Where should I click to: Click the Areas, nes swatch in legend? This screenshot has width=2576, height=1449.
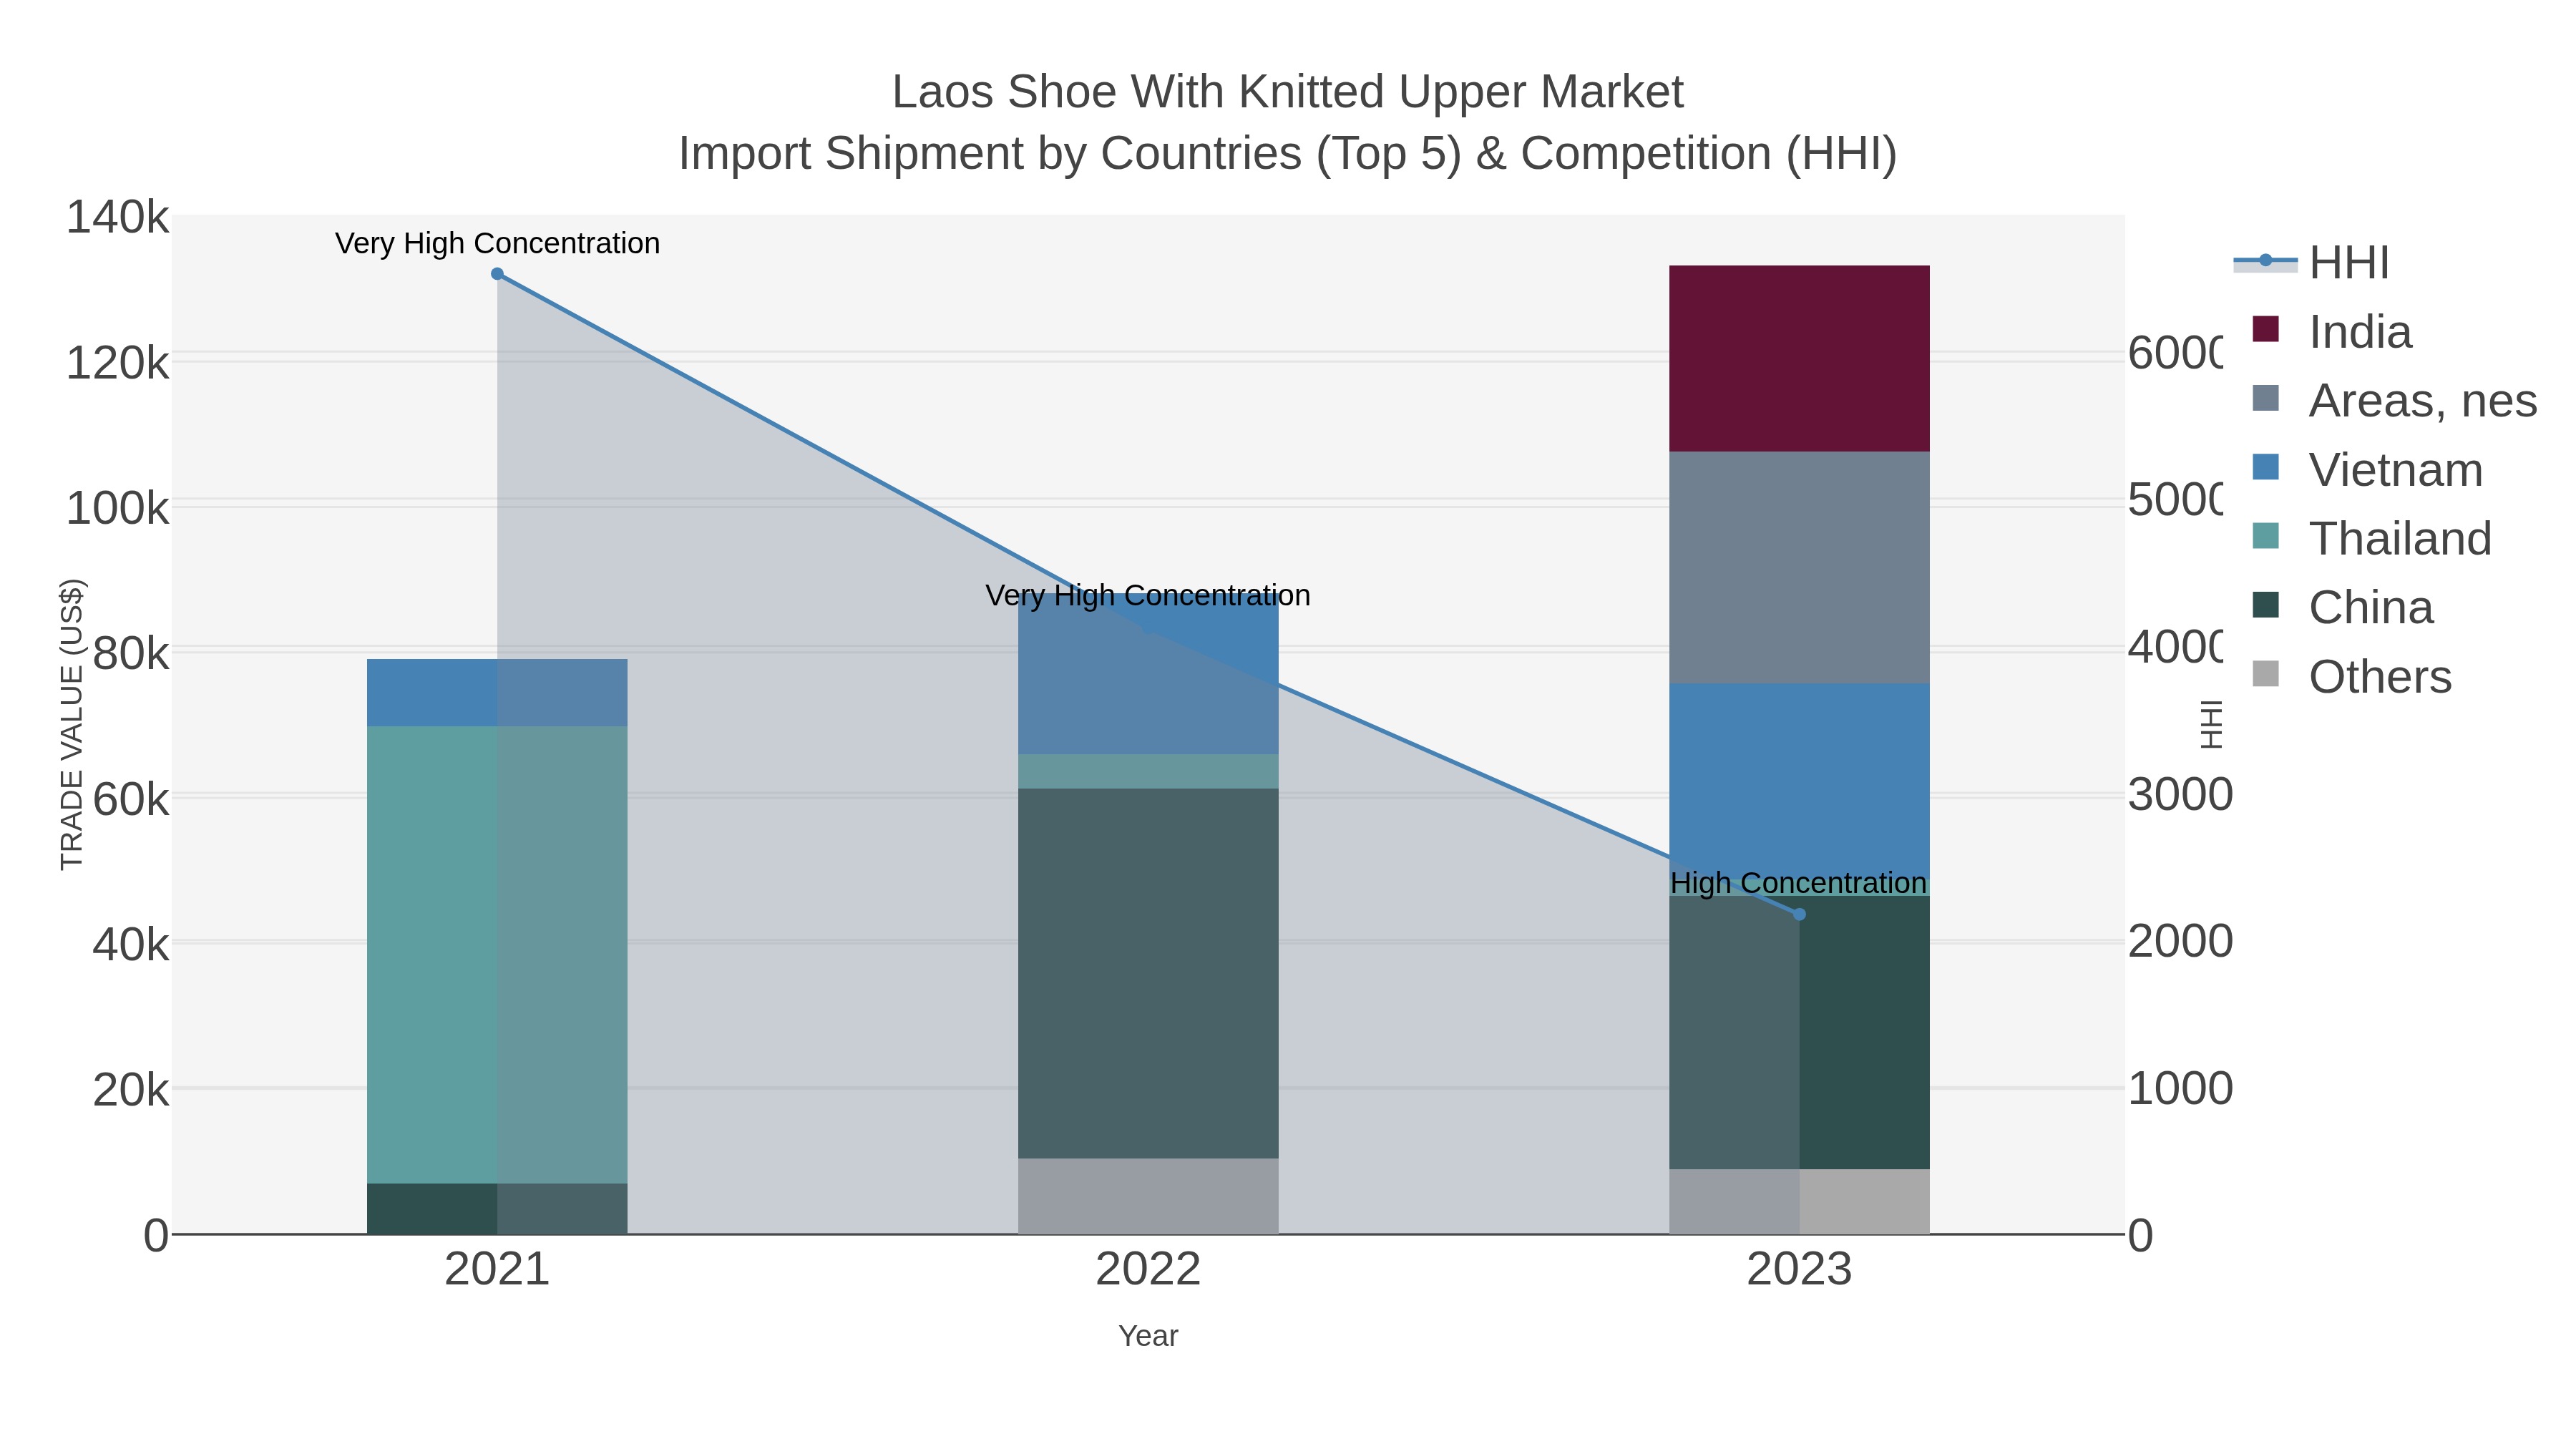(2265, 398)
